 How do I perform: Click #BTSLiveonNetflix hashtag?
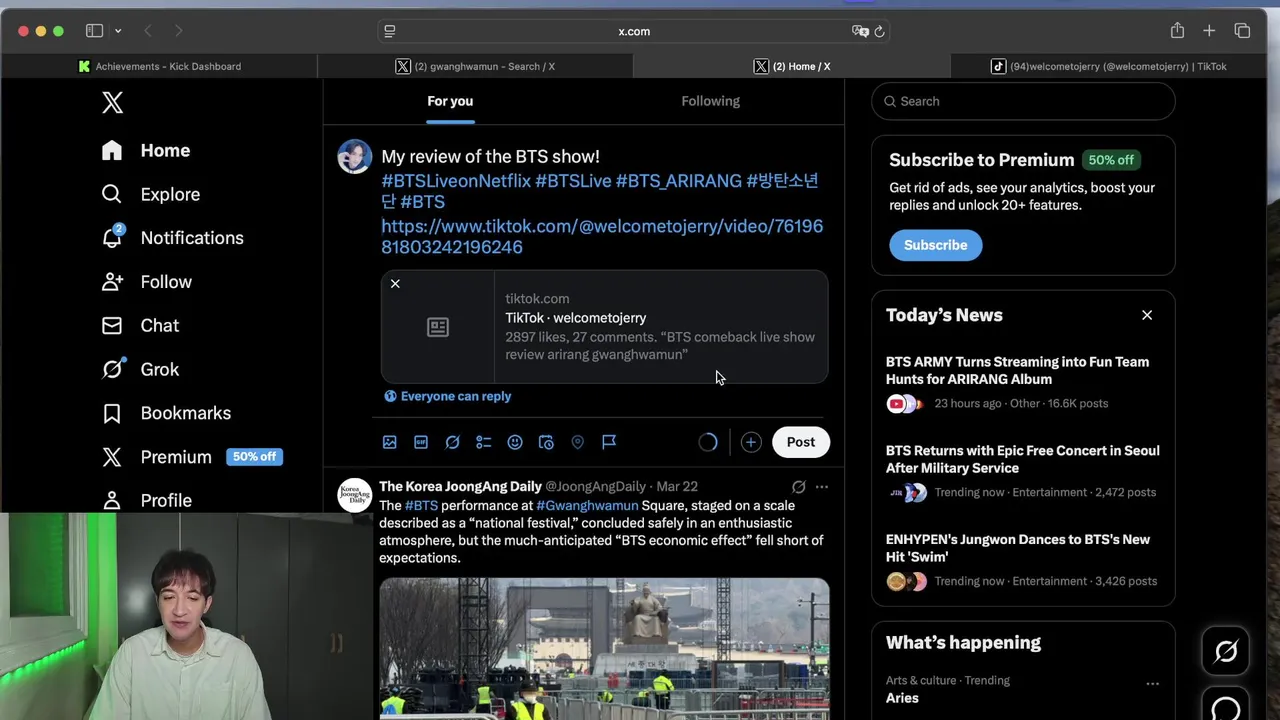456,181
